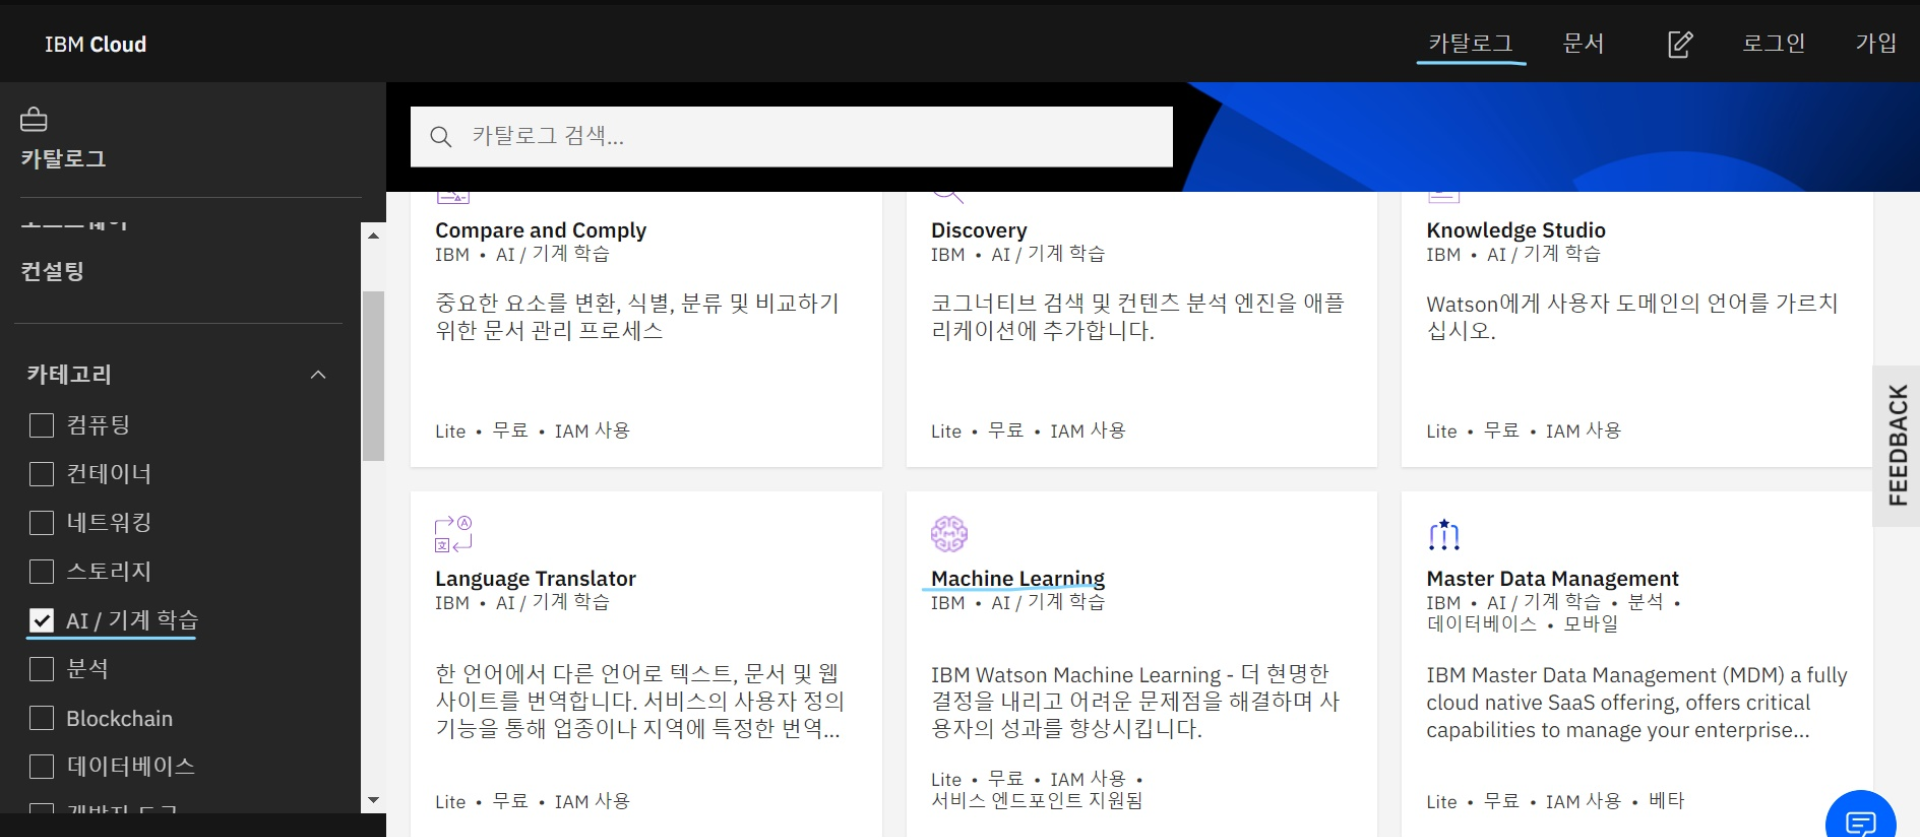Click the sidebar scrollbar thumb

coord(373,375)
